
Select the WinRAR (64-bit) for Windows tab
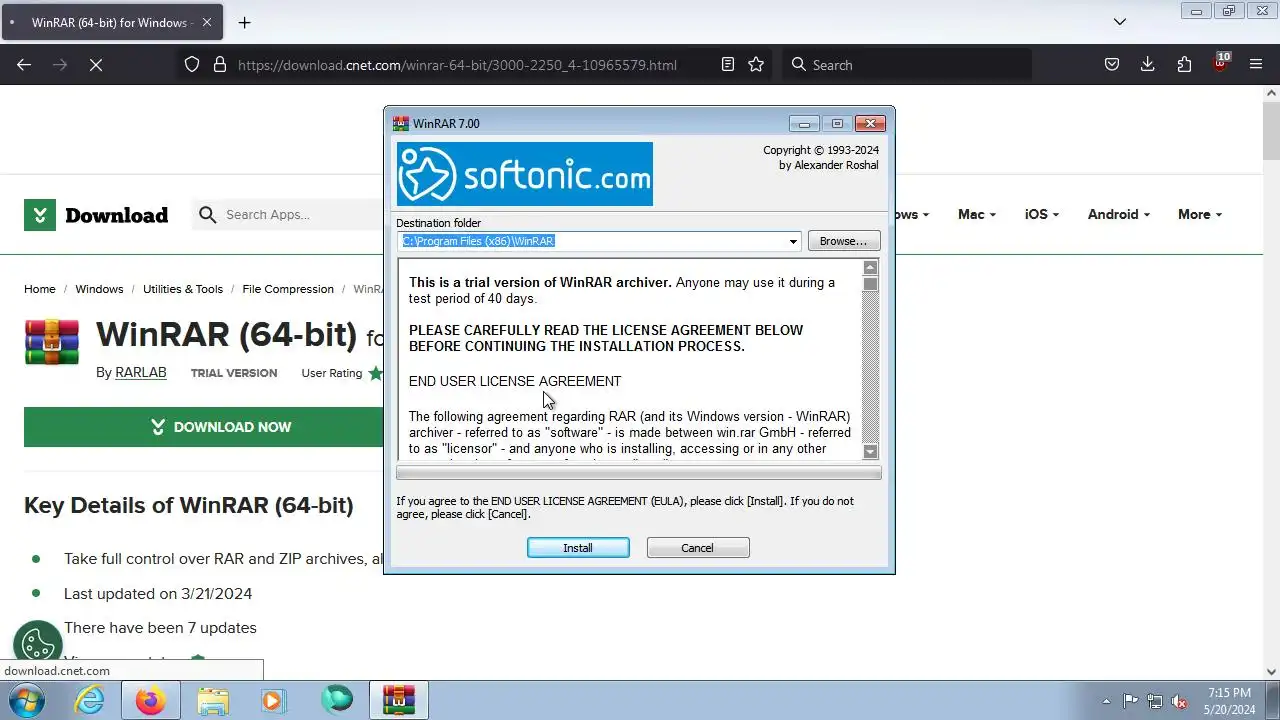click(112, 22)
